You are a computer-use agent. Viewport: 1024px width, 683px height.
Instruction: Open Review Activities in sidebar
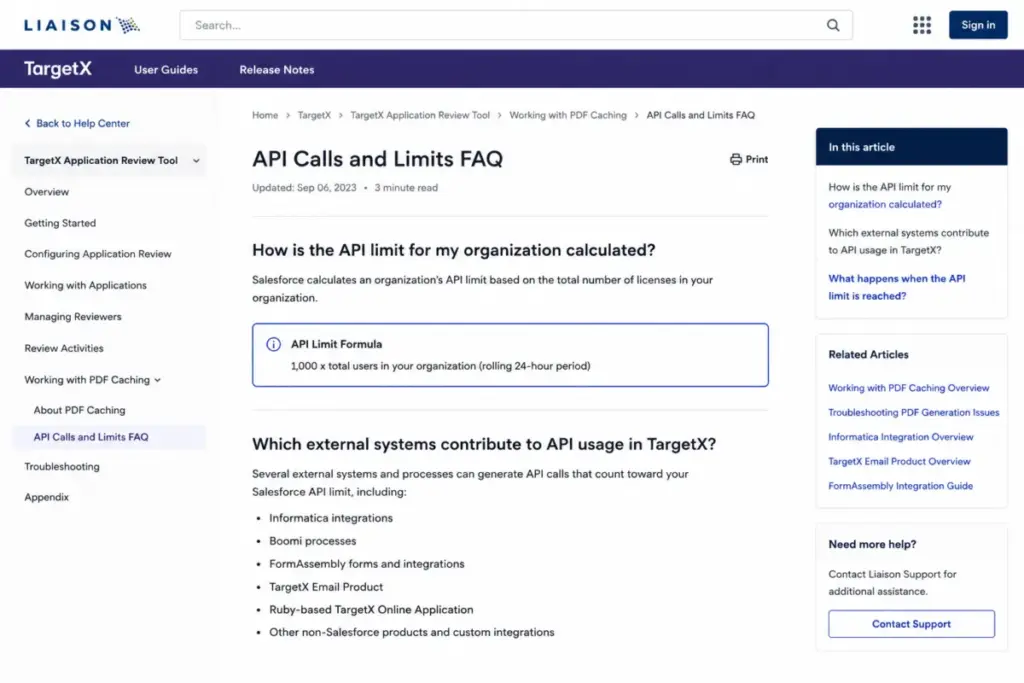tap(64, 349)
